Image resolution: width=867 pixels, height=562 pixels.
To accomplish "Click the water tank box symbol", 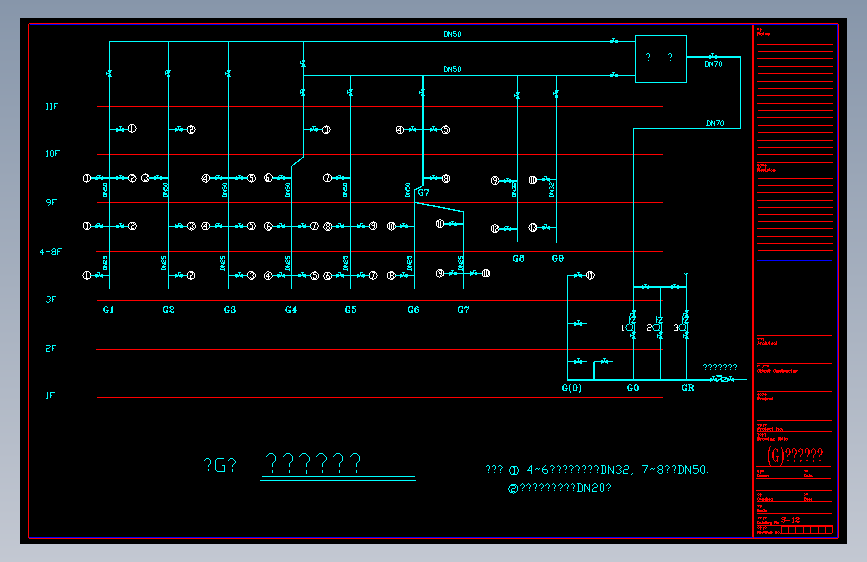I will pos(661,59).
